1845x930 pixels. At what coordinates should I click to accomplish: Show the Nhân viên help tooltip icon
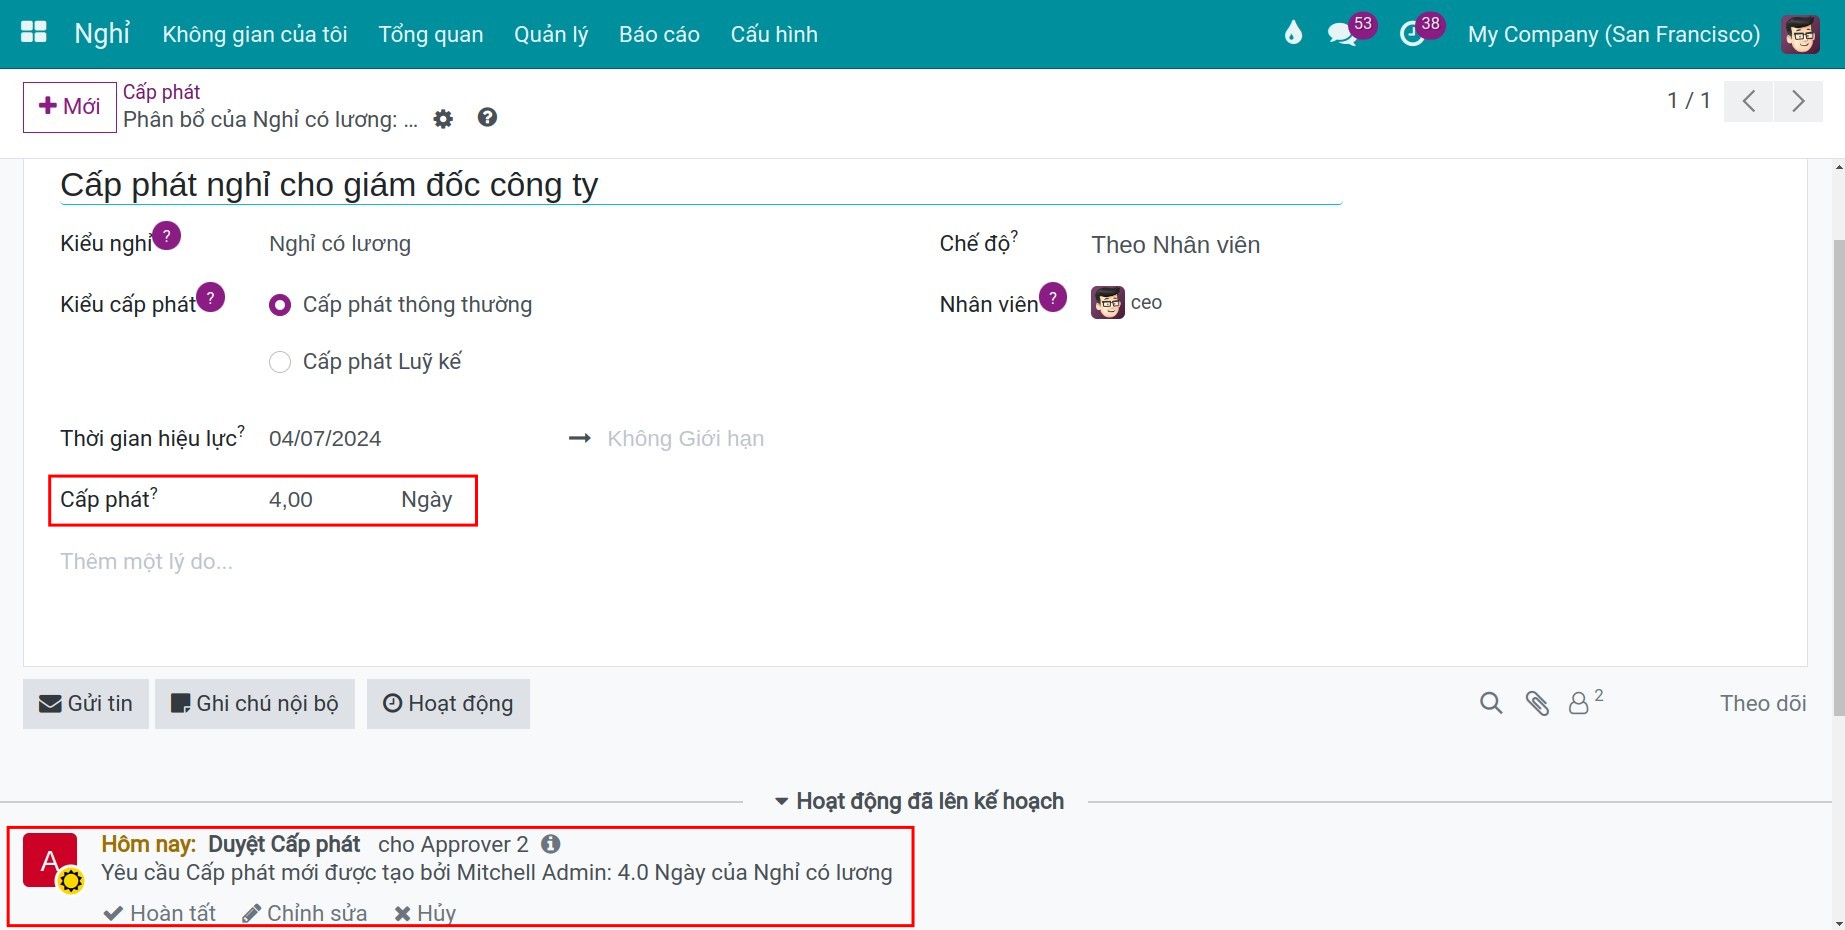1053,297
